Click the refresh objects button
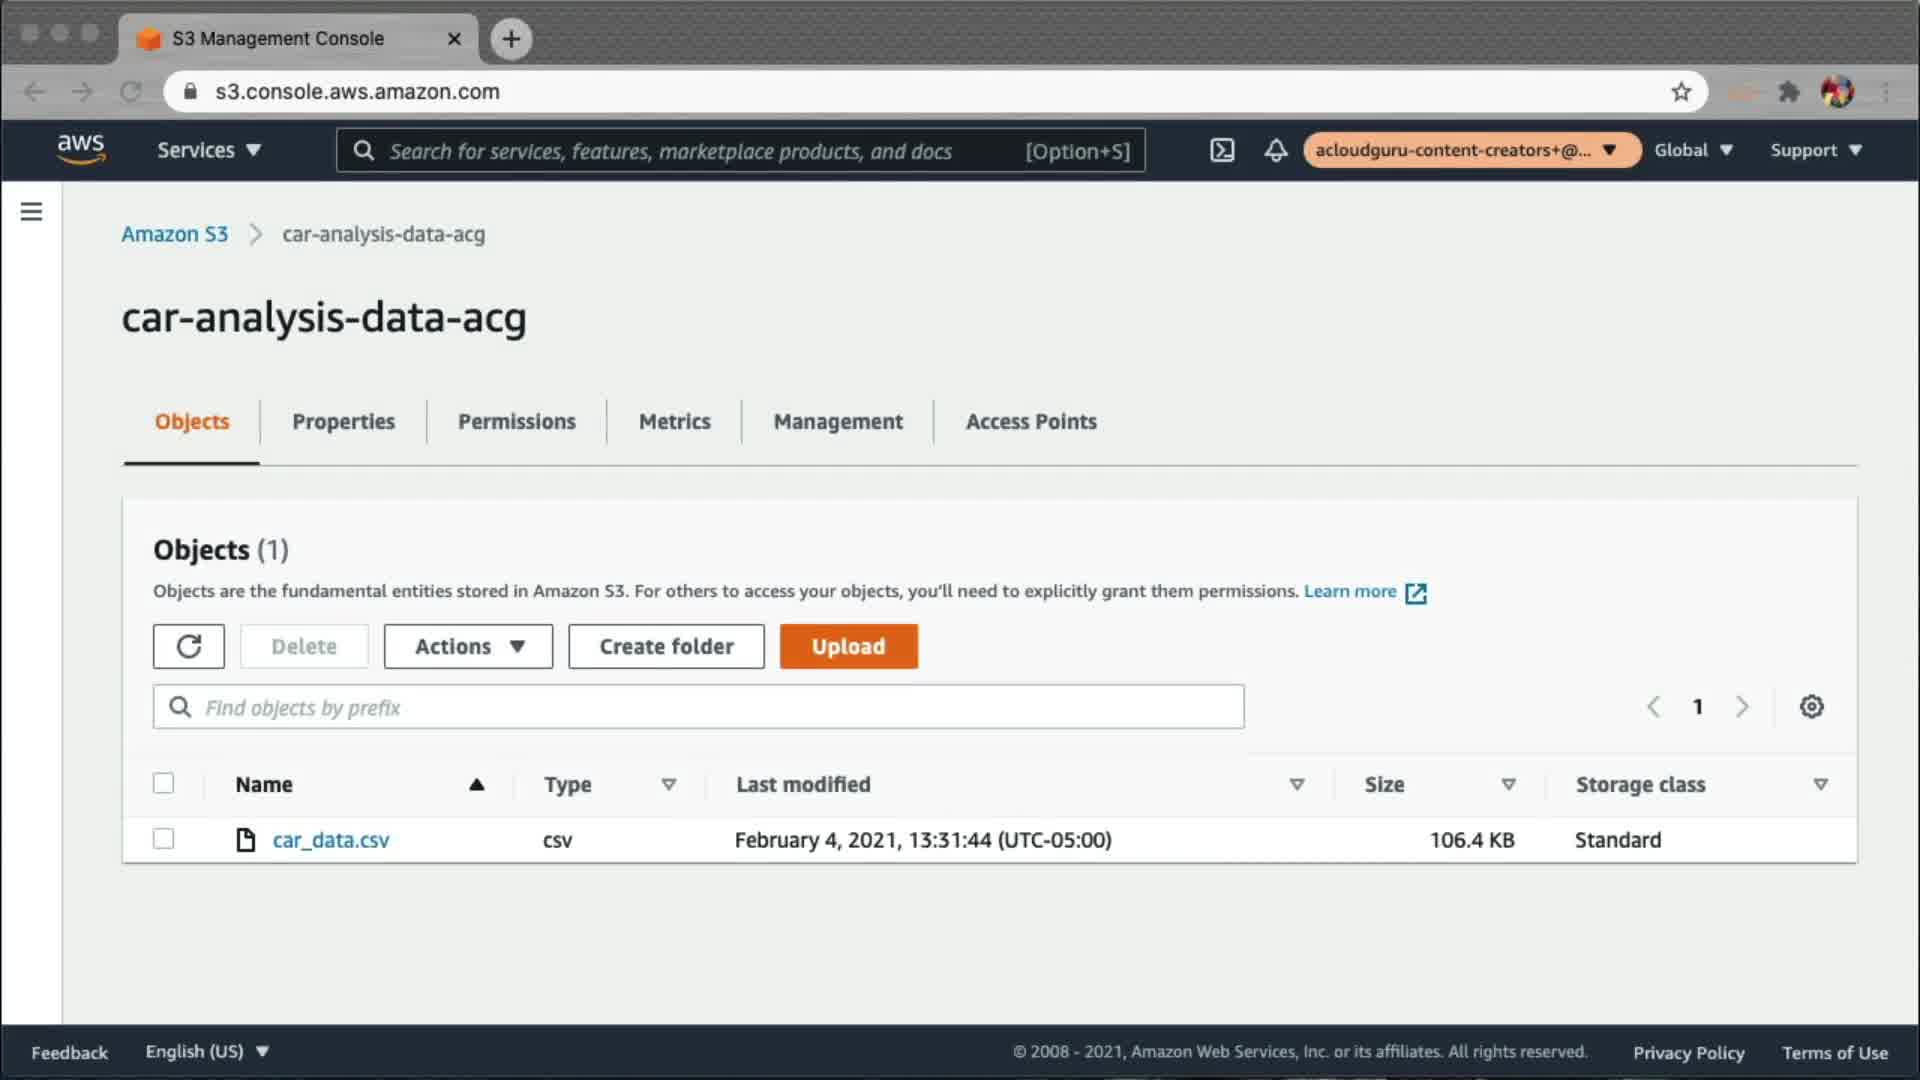This screenshot has height=1080, width=1920. (x=189, y=646)
